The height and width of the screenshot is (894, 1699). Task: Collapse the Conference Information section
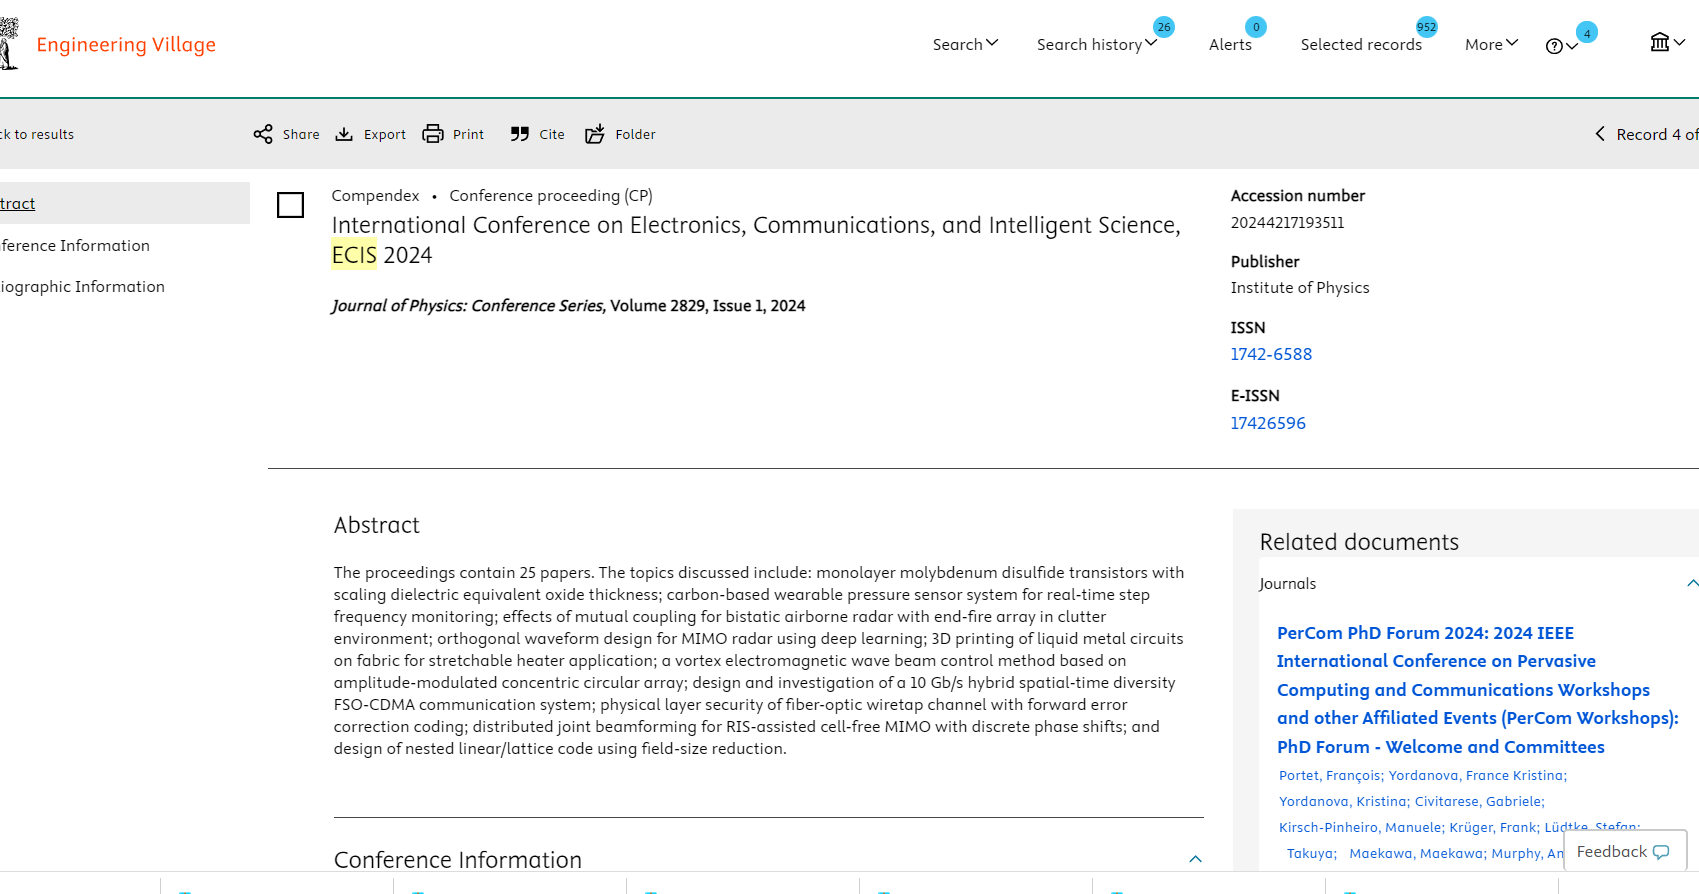tap(1195, 859)
